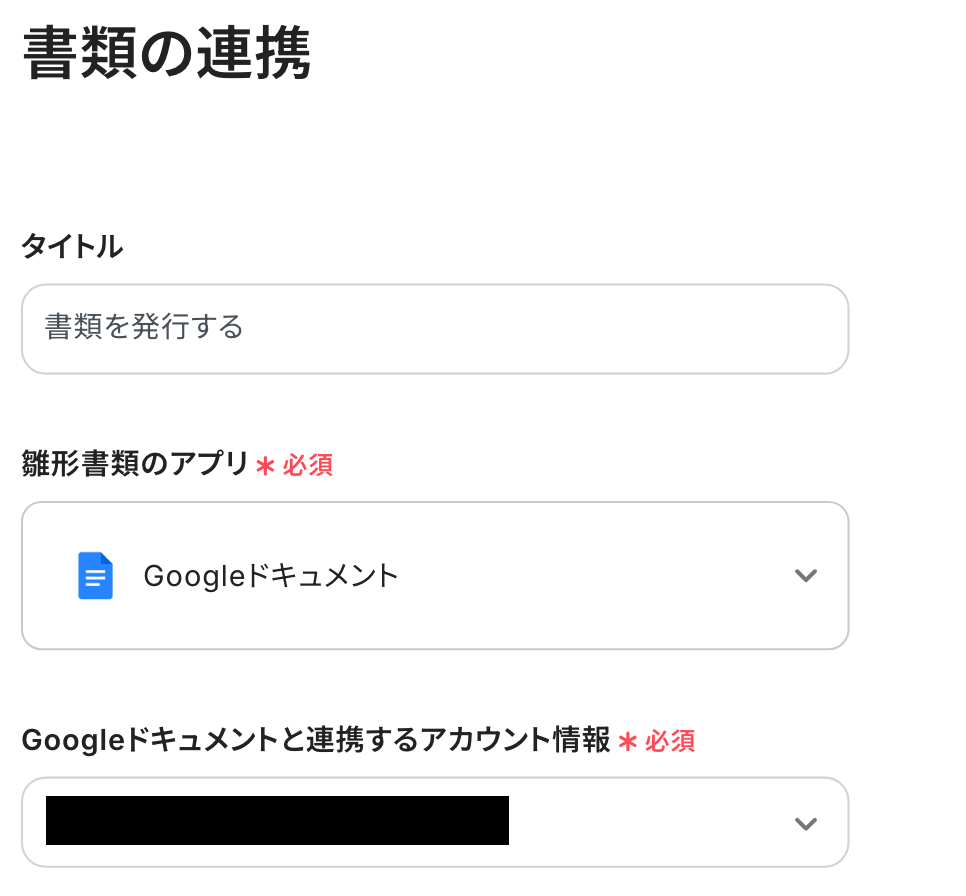Click the タイトル field label
This screenshot has width=966, height=896.
coord(72,247)
